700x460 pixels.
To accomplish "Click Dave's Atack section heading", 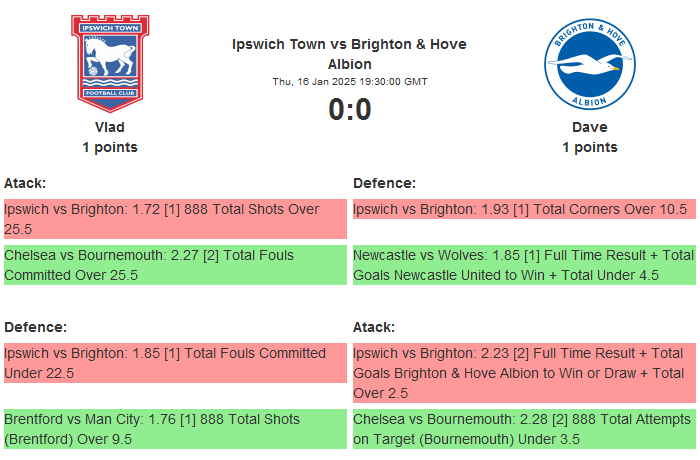I will point(374,327).
